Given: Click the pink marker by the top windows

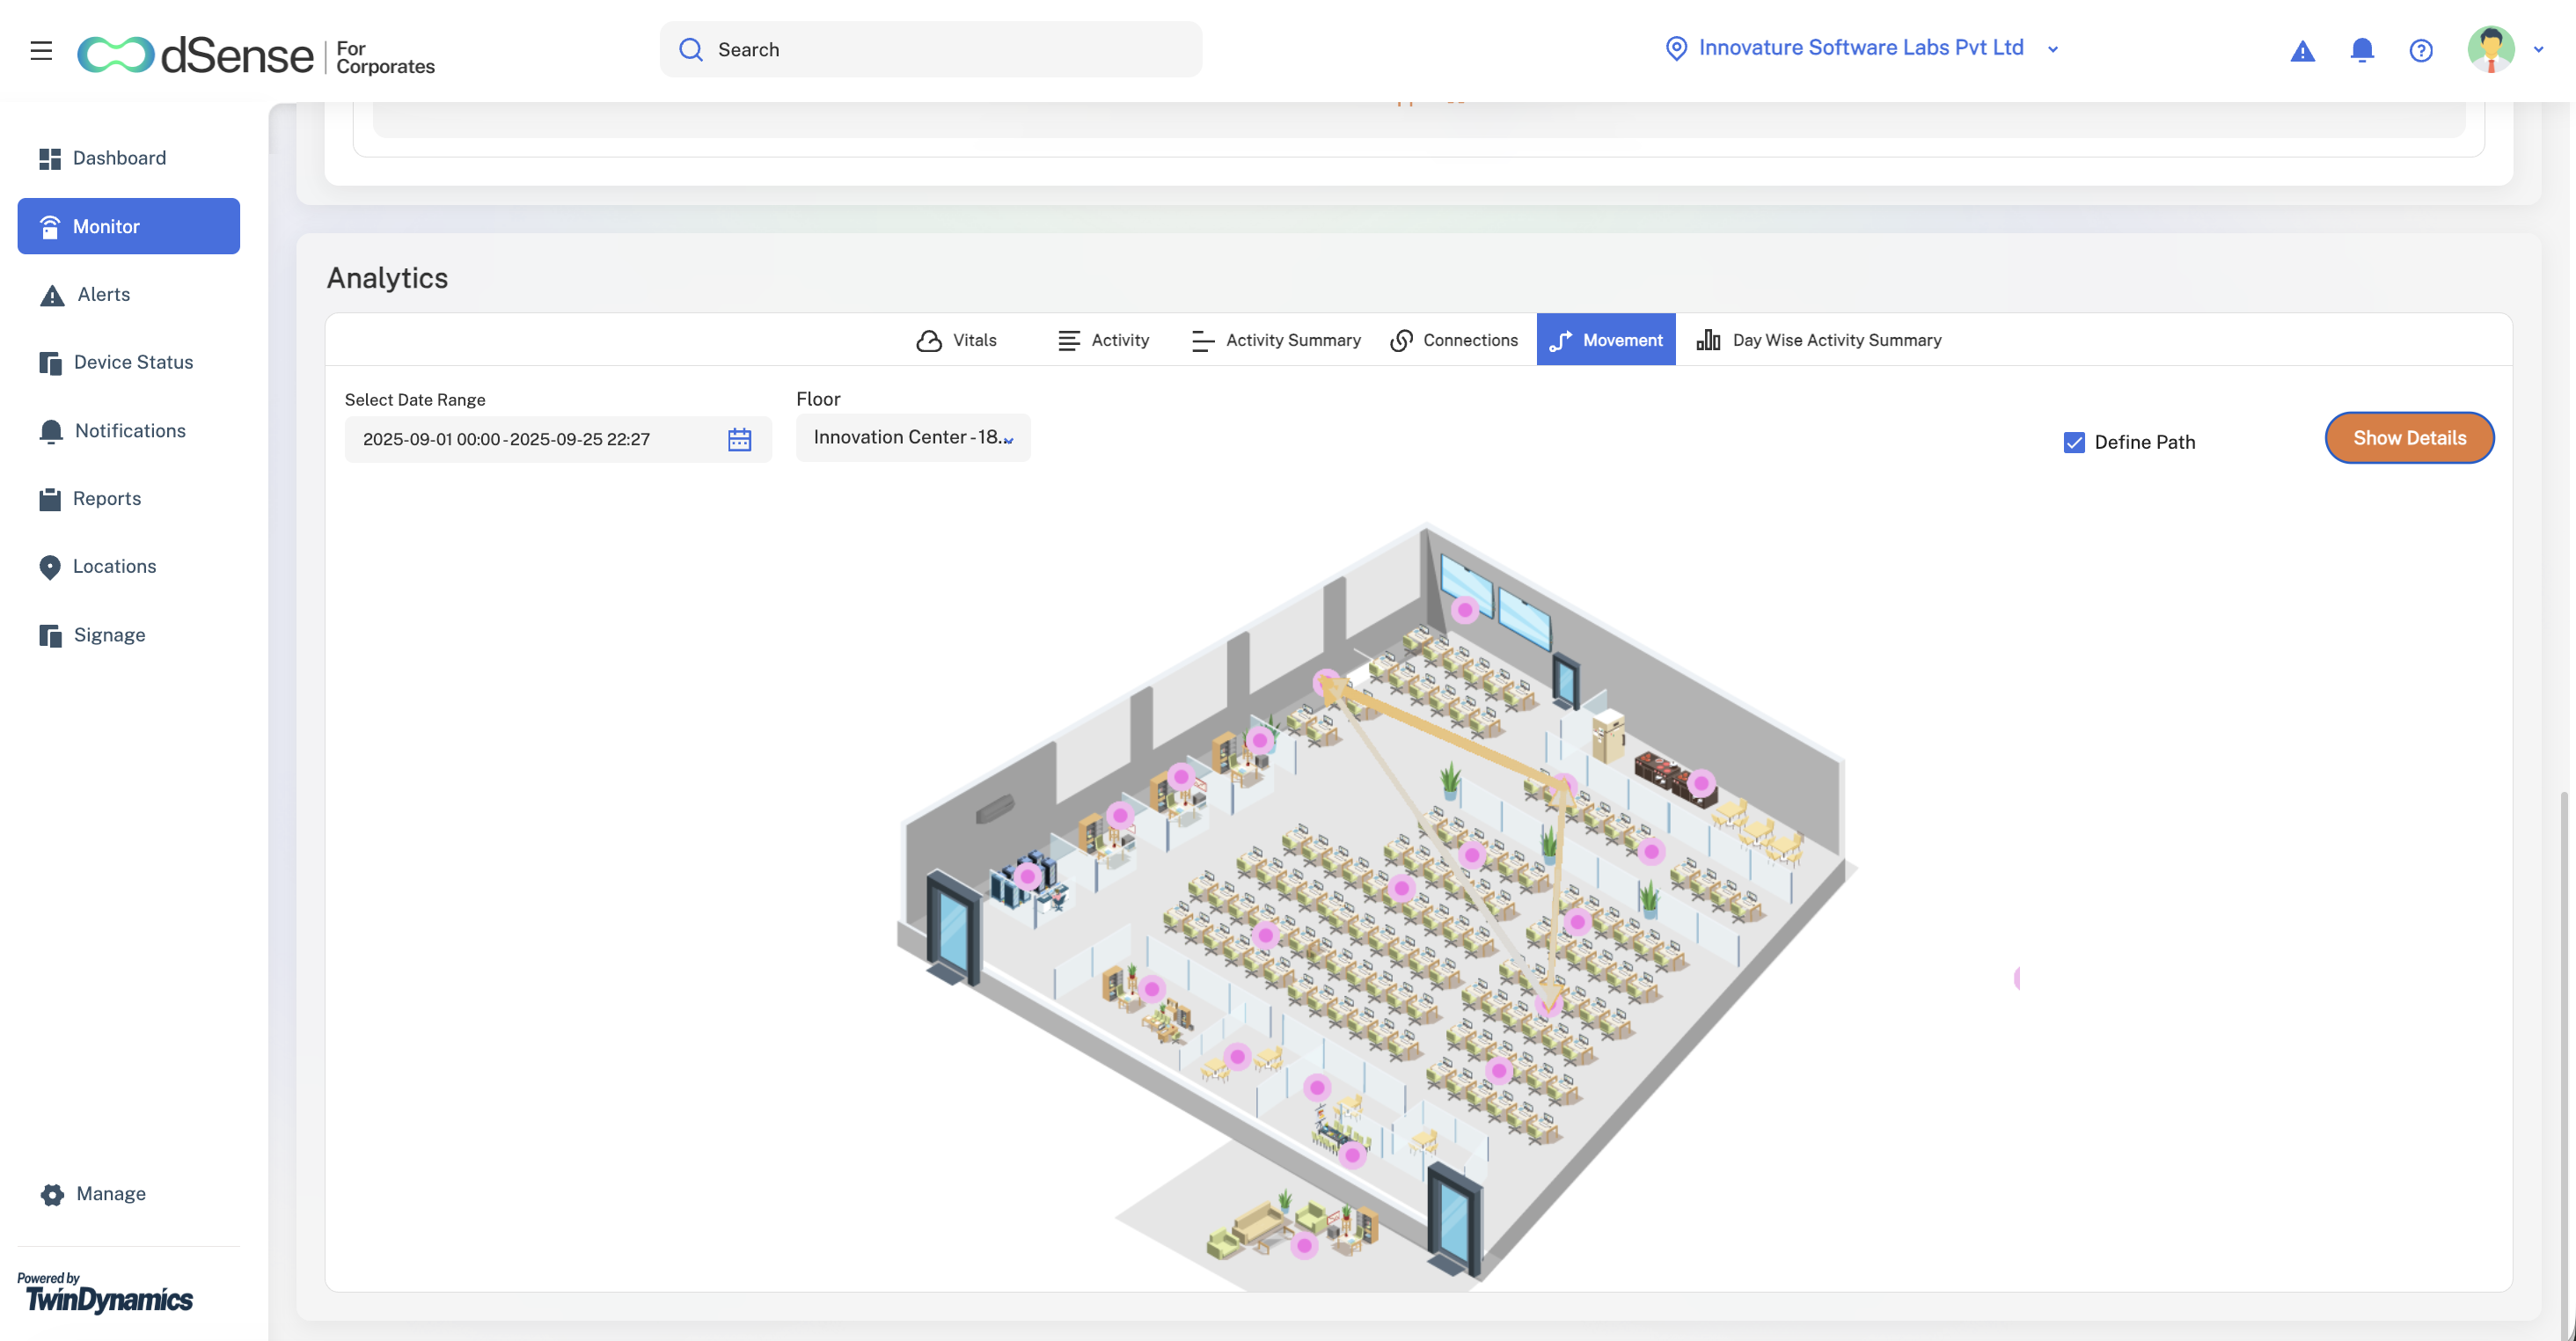Looking at the screenshot, I should 1465,609.
